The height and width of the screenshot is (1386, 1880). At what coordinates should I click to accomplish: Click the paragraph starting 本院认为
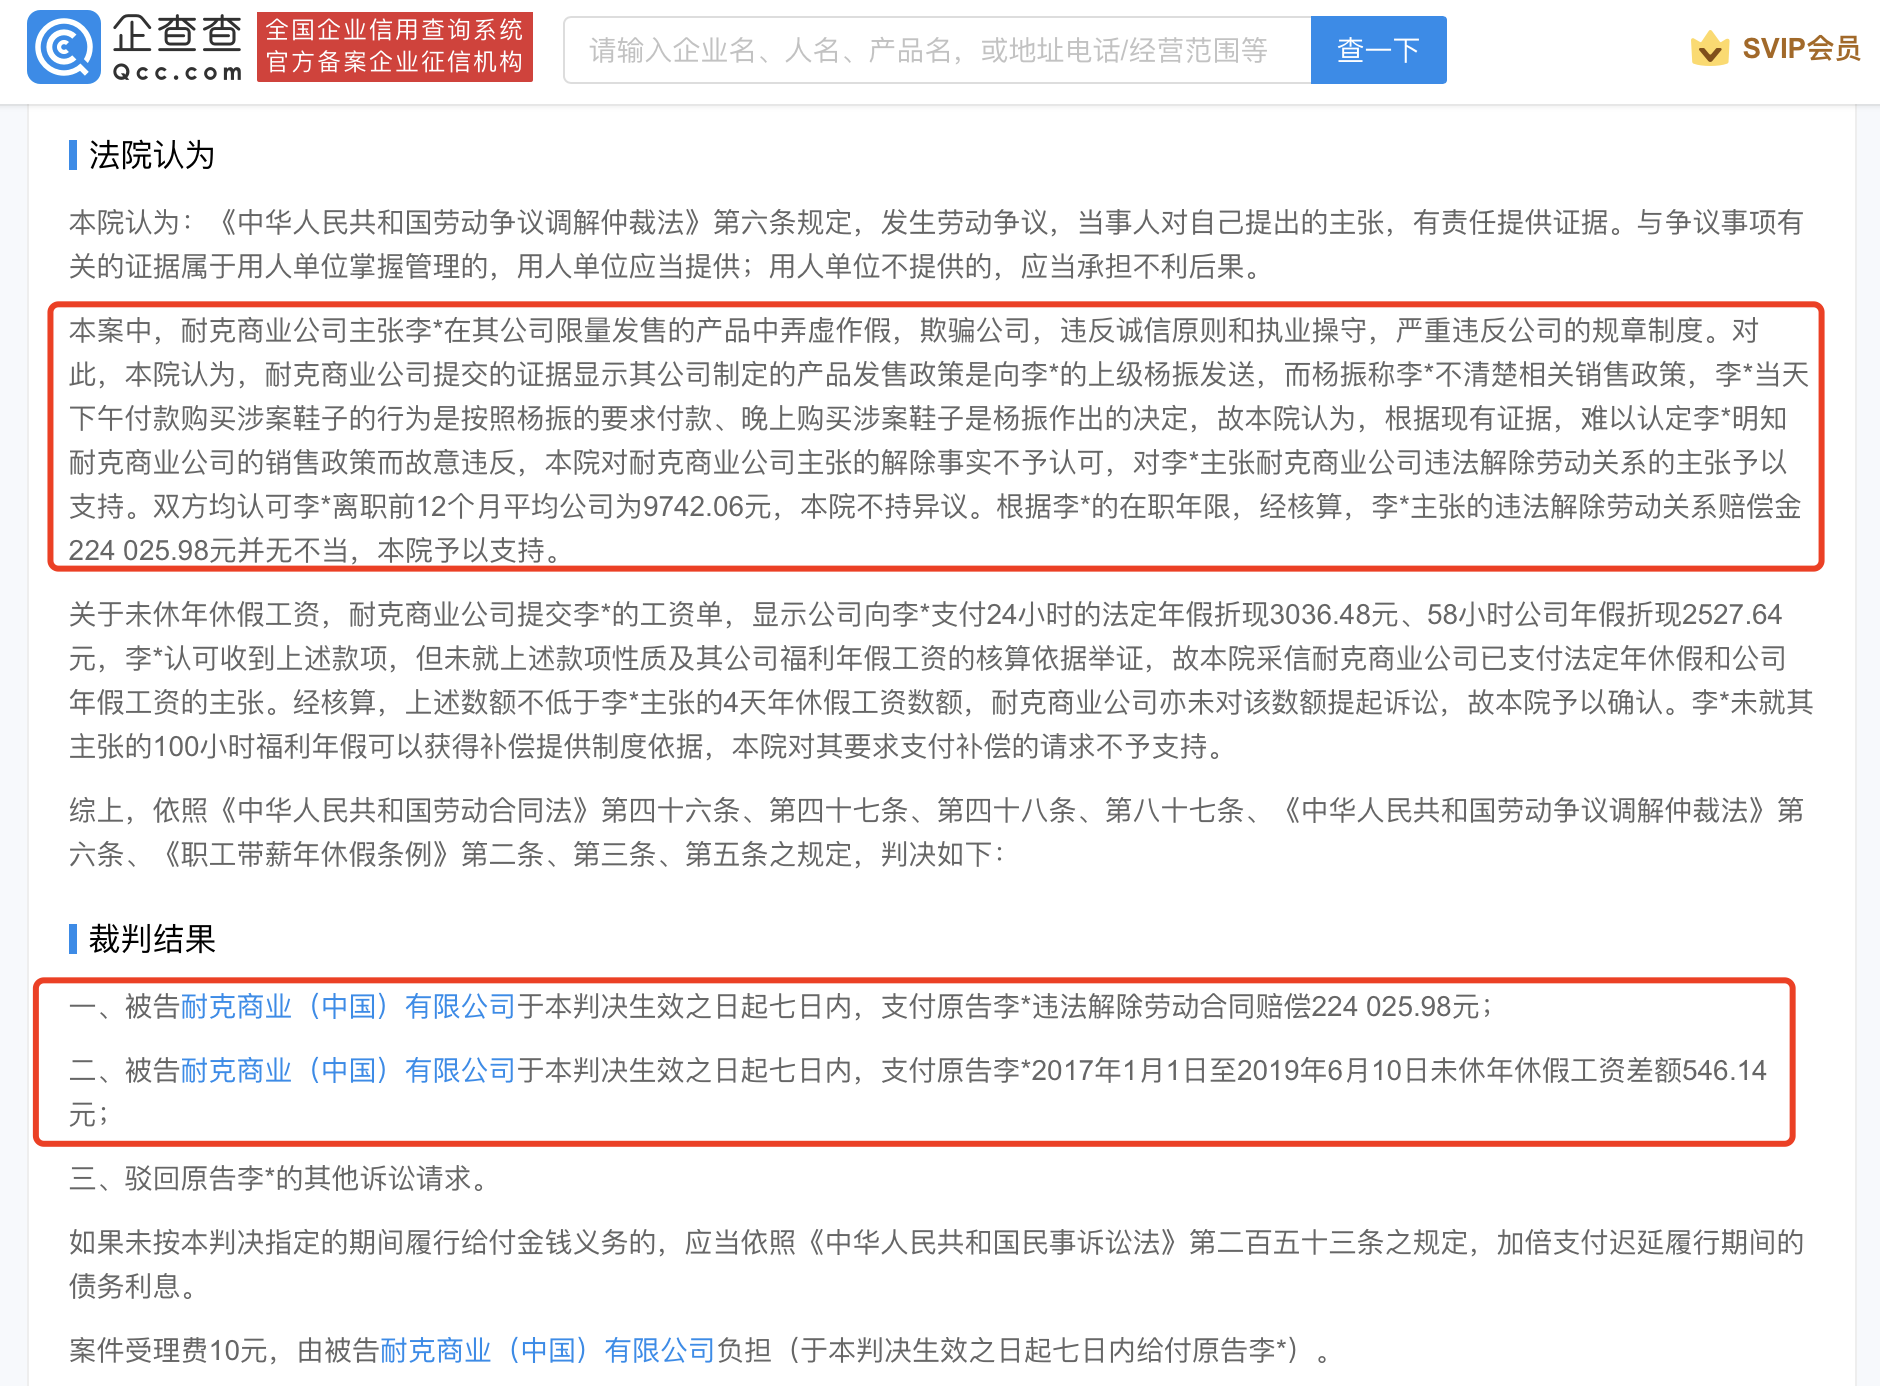[937, 244]
